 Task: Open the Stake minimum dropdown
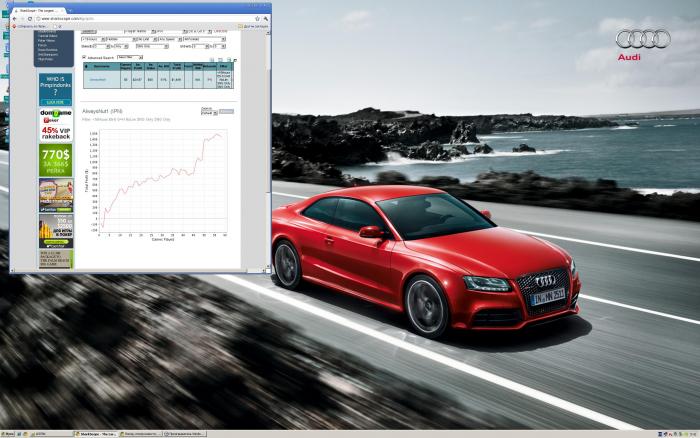(102, 46)
